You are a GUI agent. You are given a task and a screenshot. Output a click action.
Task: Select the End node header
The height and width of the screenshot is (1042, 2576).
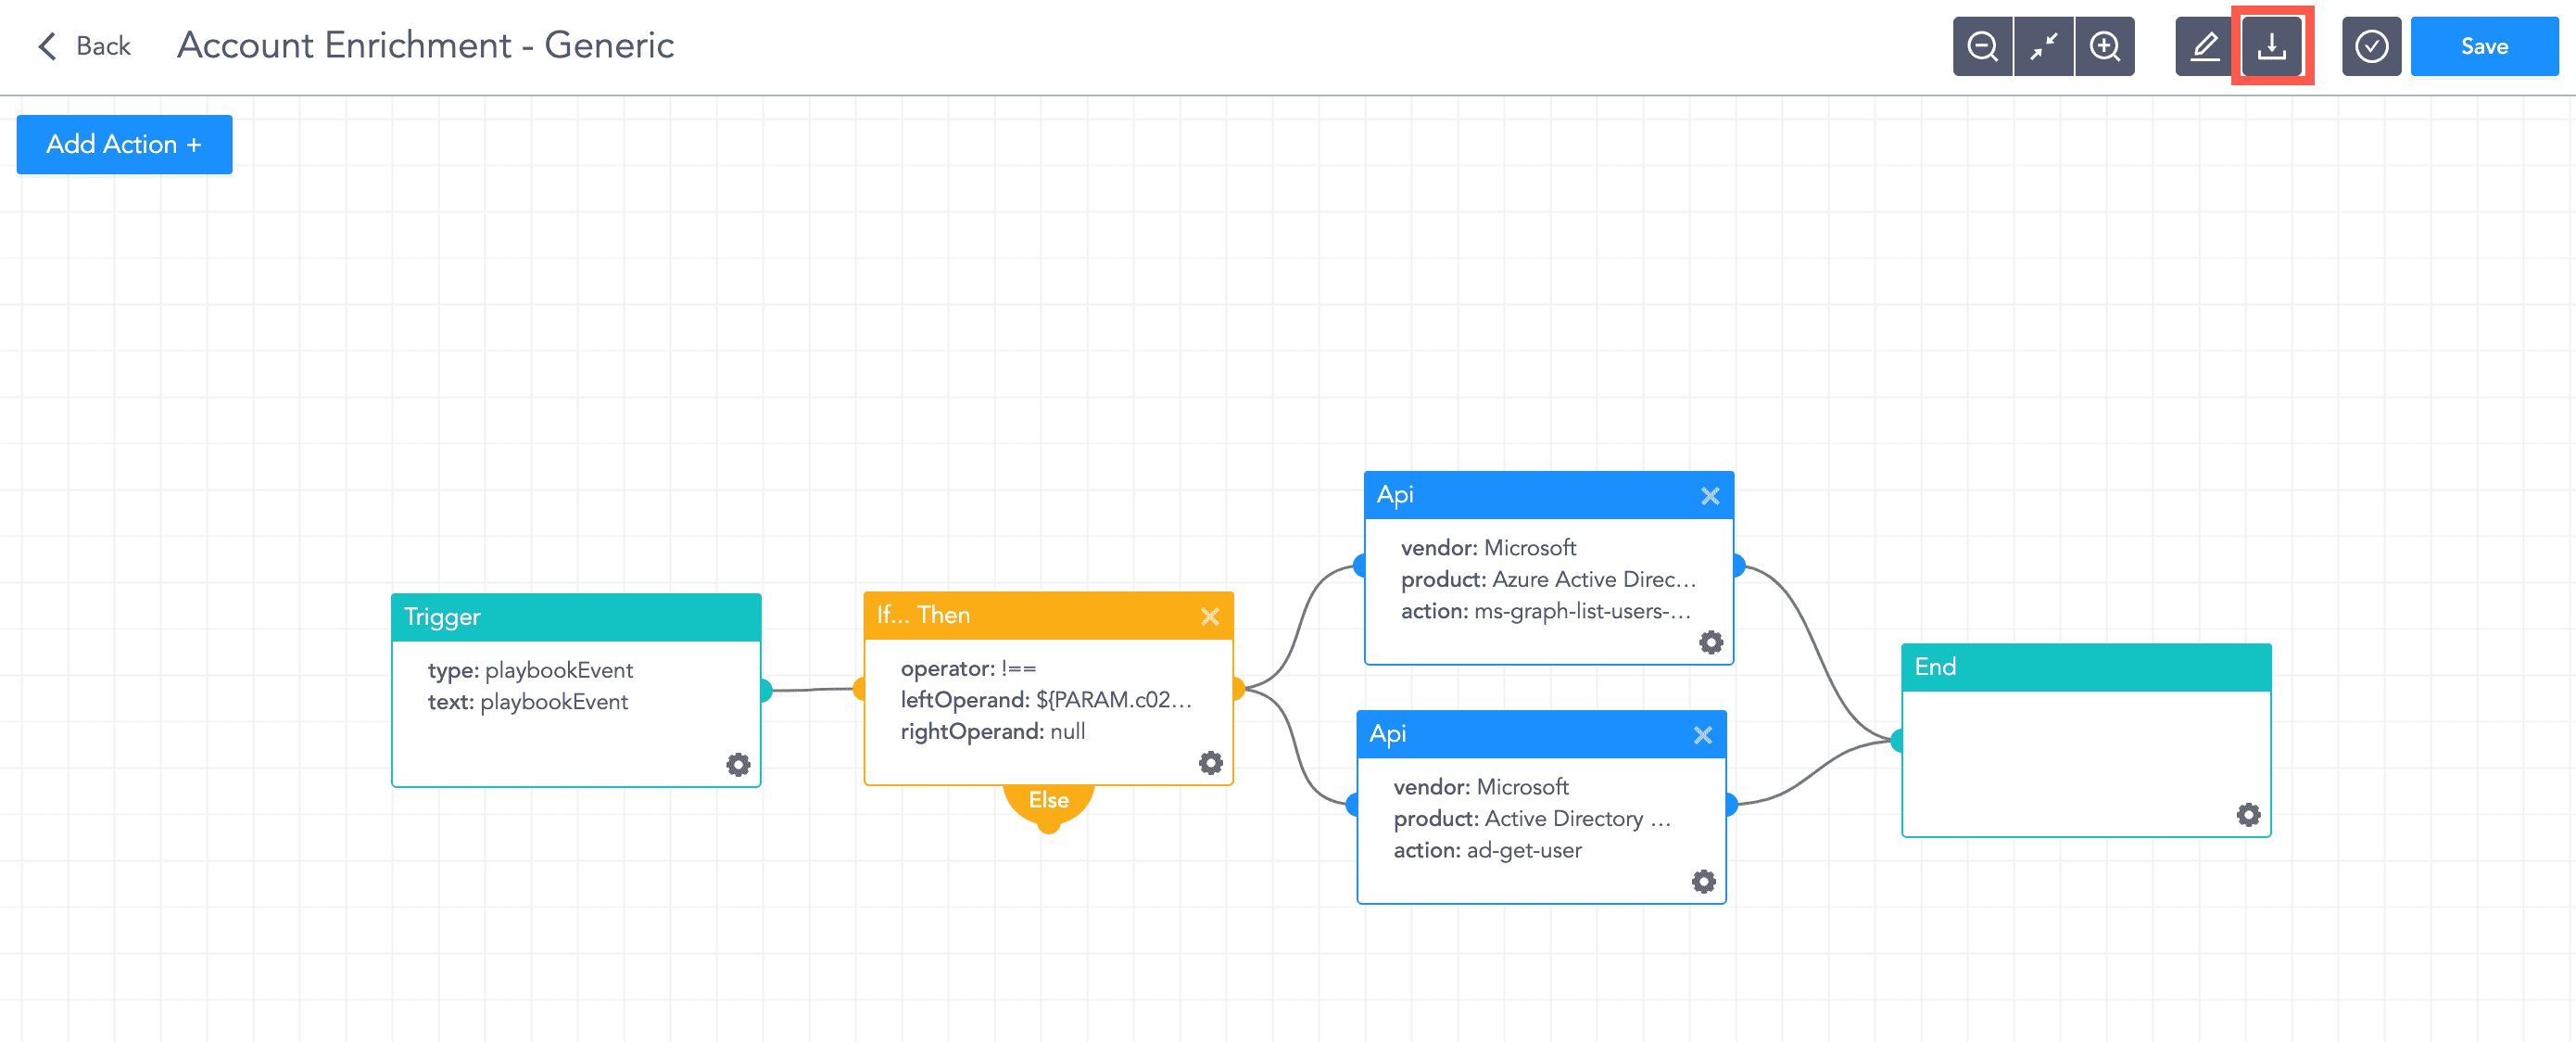[2085, 667]
